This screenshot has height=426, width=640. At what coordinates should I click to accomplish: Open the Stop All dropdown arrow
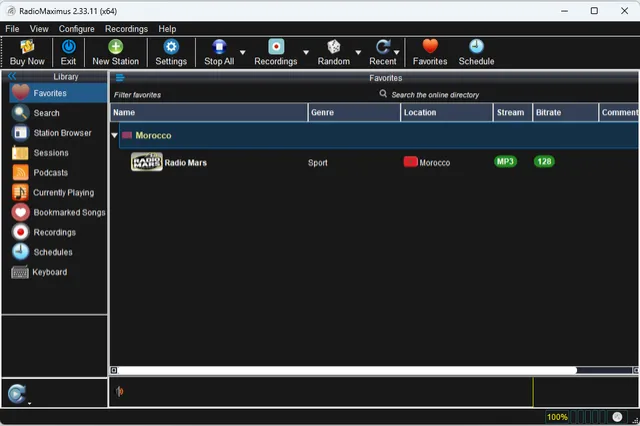[x=242, y=53]
